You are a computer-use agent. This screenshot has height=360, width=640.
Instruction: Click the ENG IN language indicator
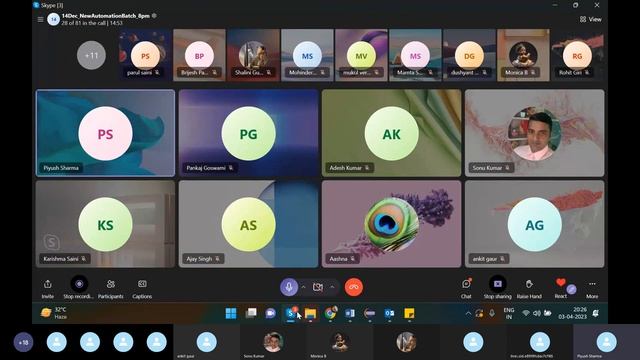(x=509, y=313)
